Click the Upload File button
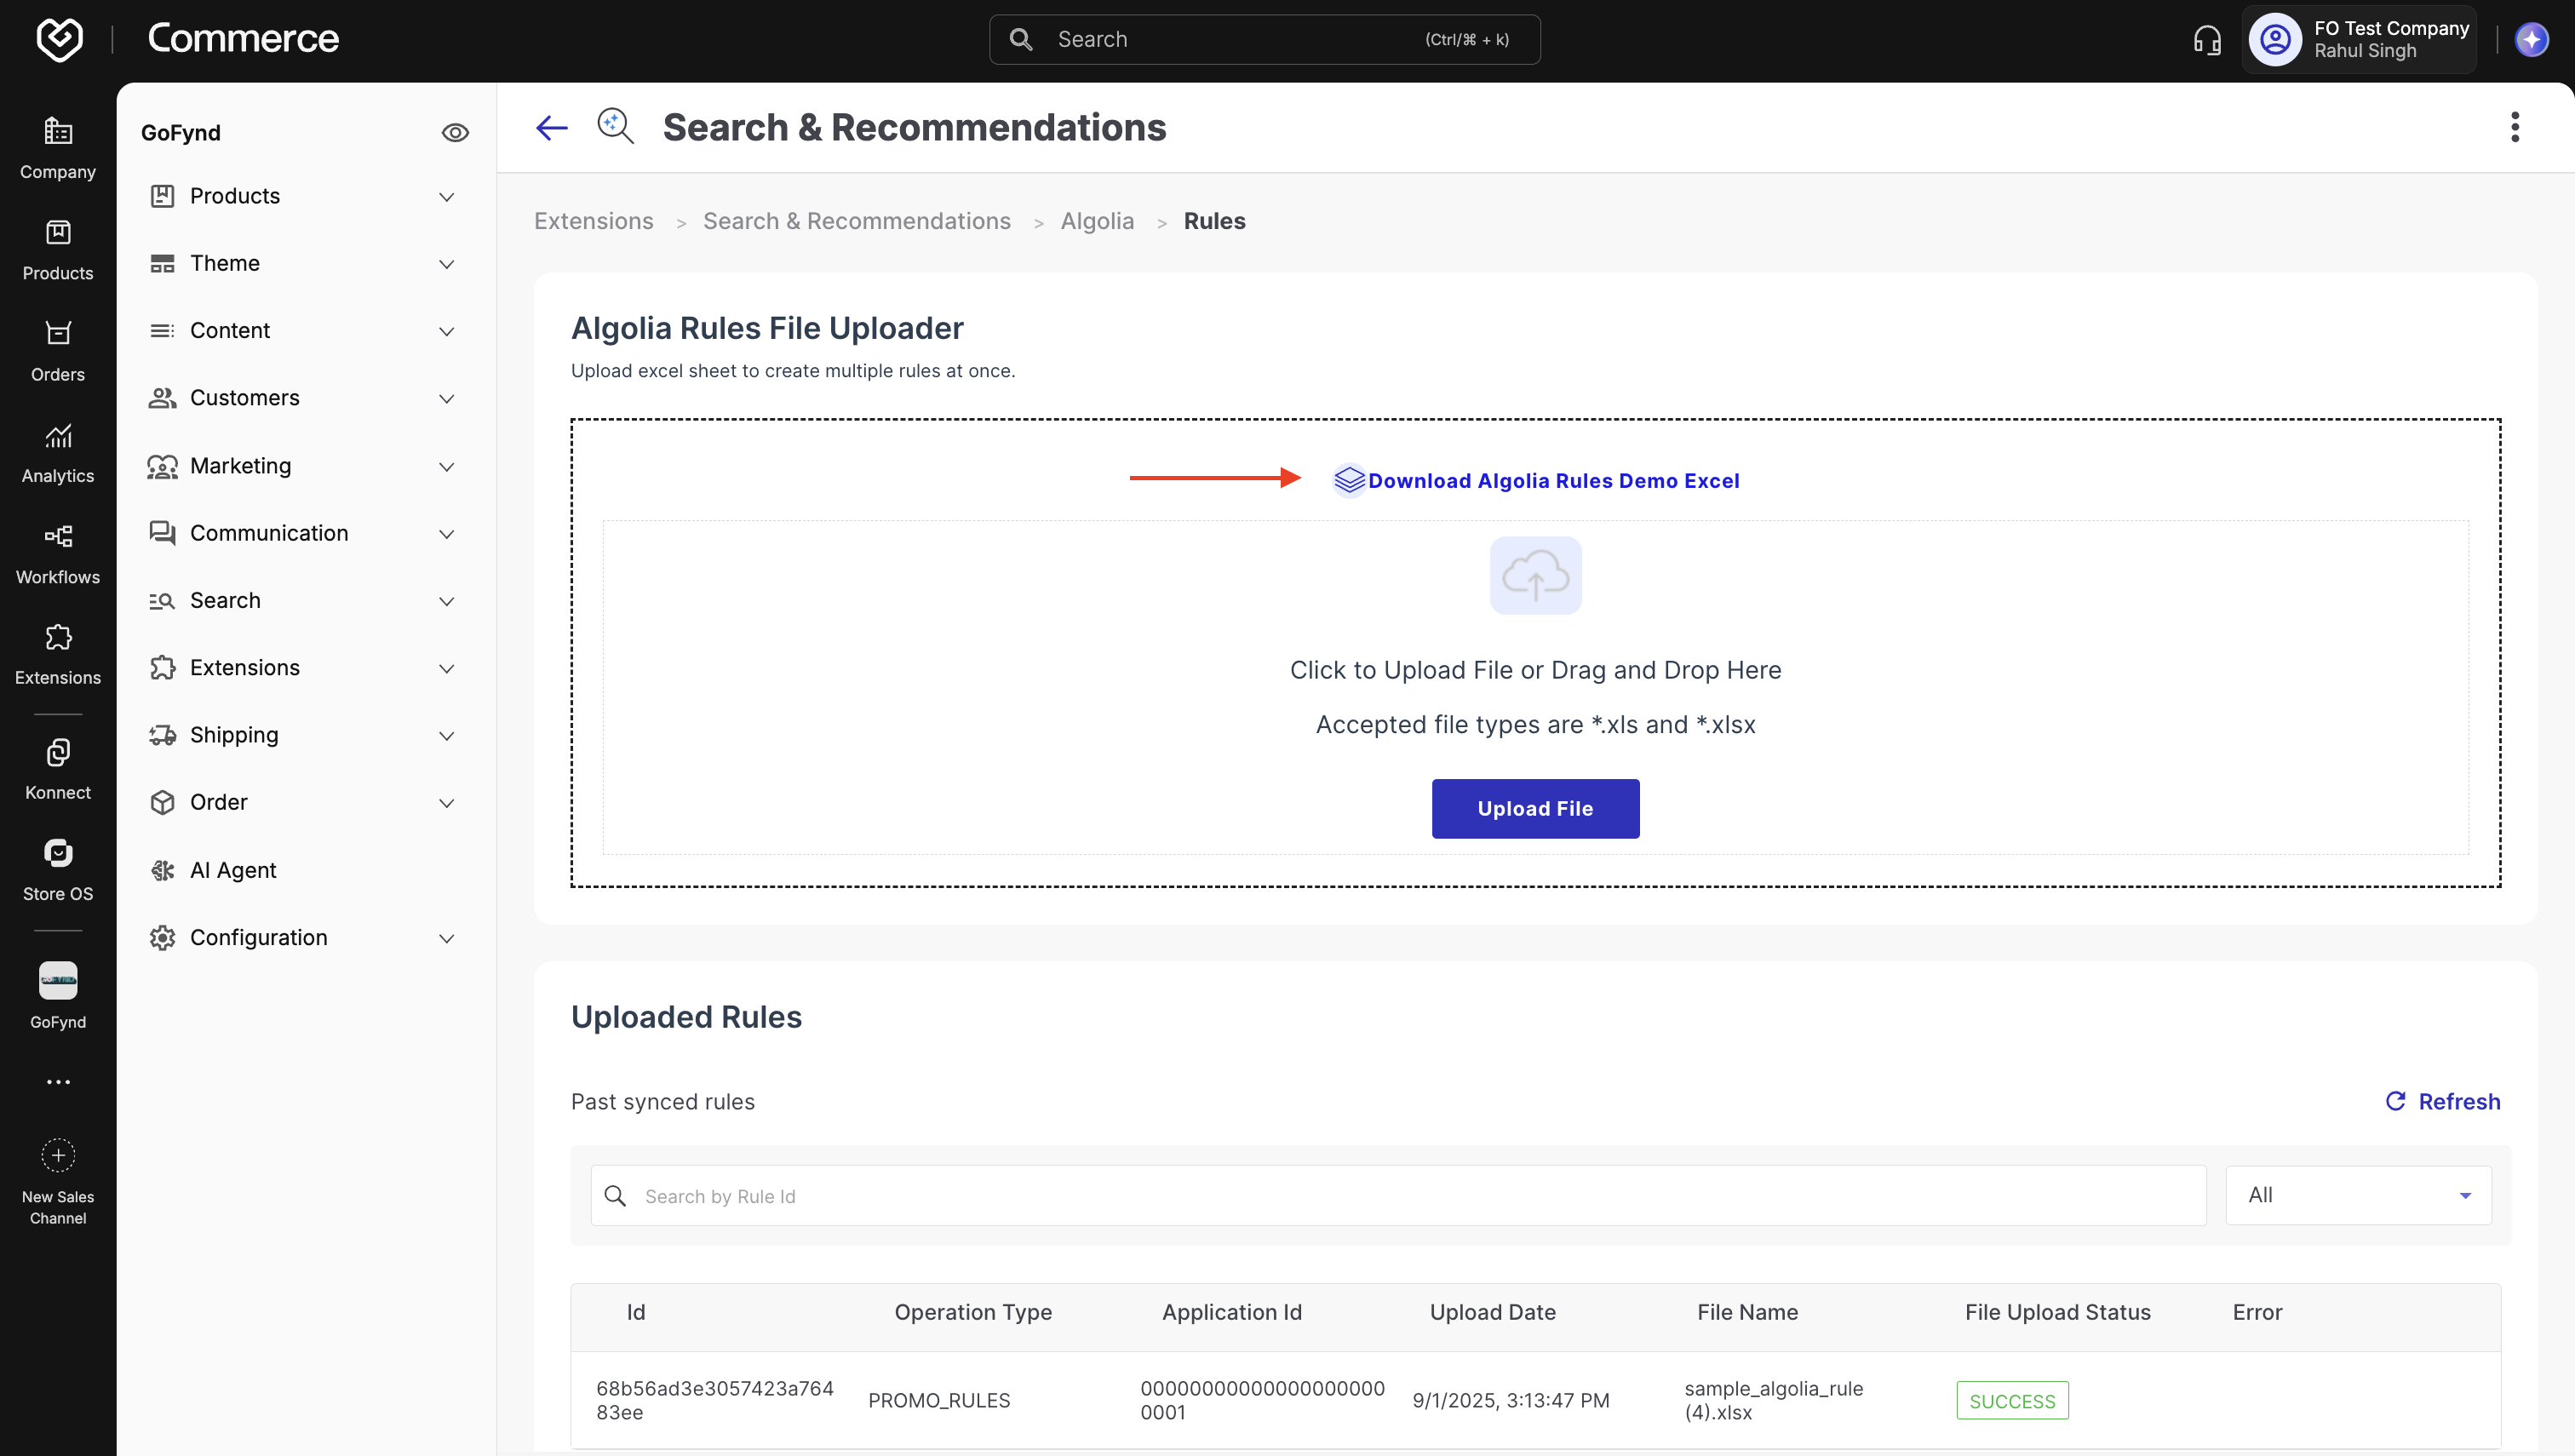The width and height of the screenshot is (2575, 1456). (1535, 809)
